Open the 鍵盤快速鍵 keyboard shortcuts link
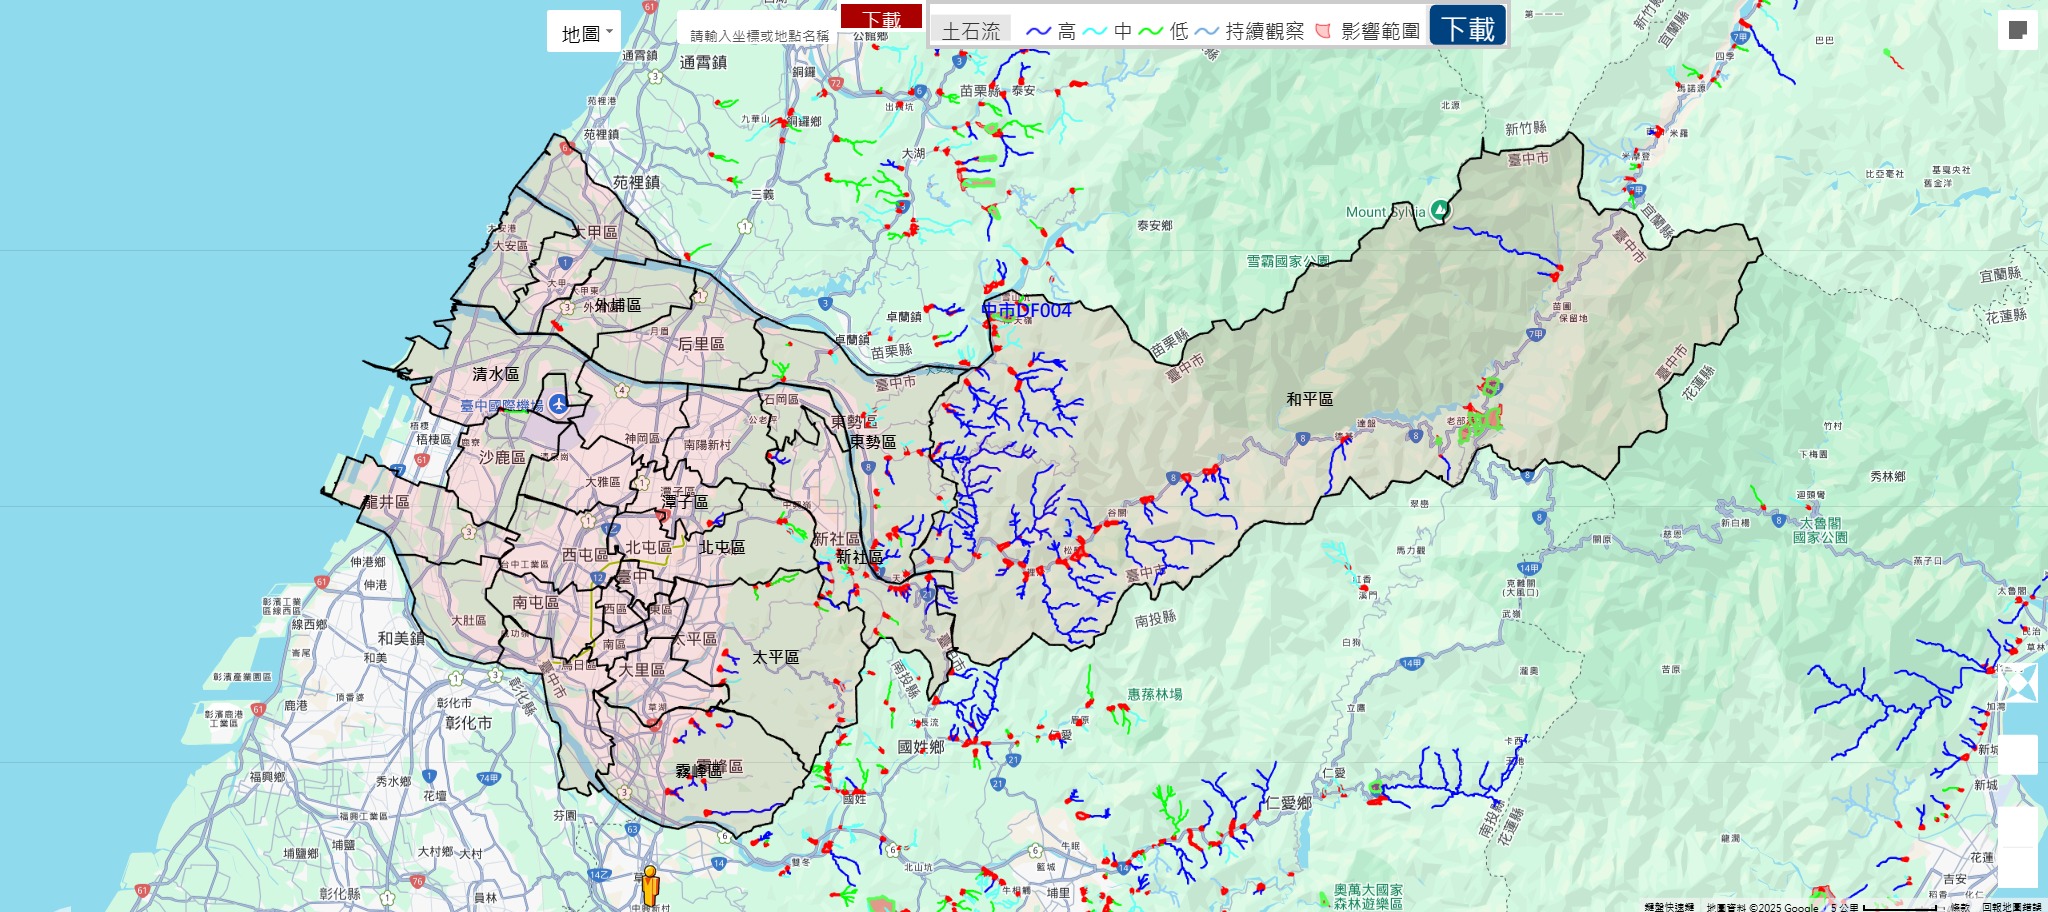Image resolution: width=2048 pixels, height=912 pixels. [x=1669, y=907]
